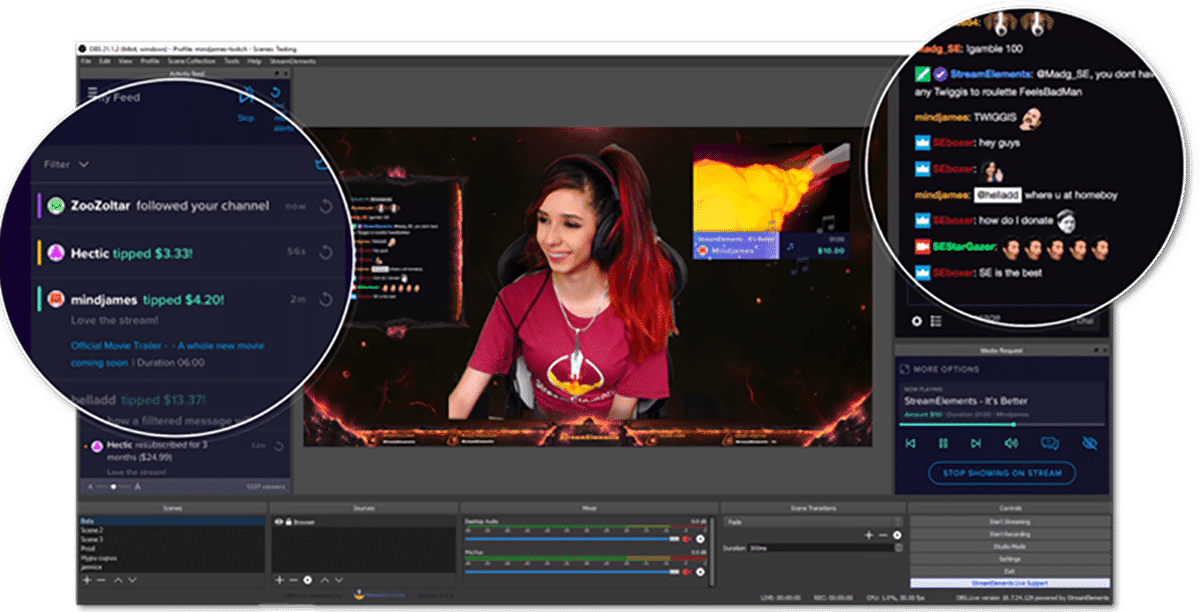This screenshot has height=612, width=1200.
Task: Open Settings from the Controls panel
Action: click(x=1011, y=558)
